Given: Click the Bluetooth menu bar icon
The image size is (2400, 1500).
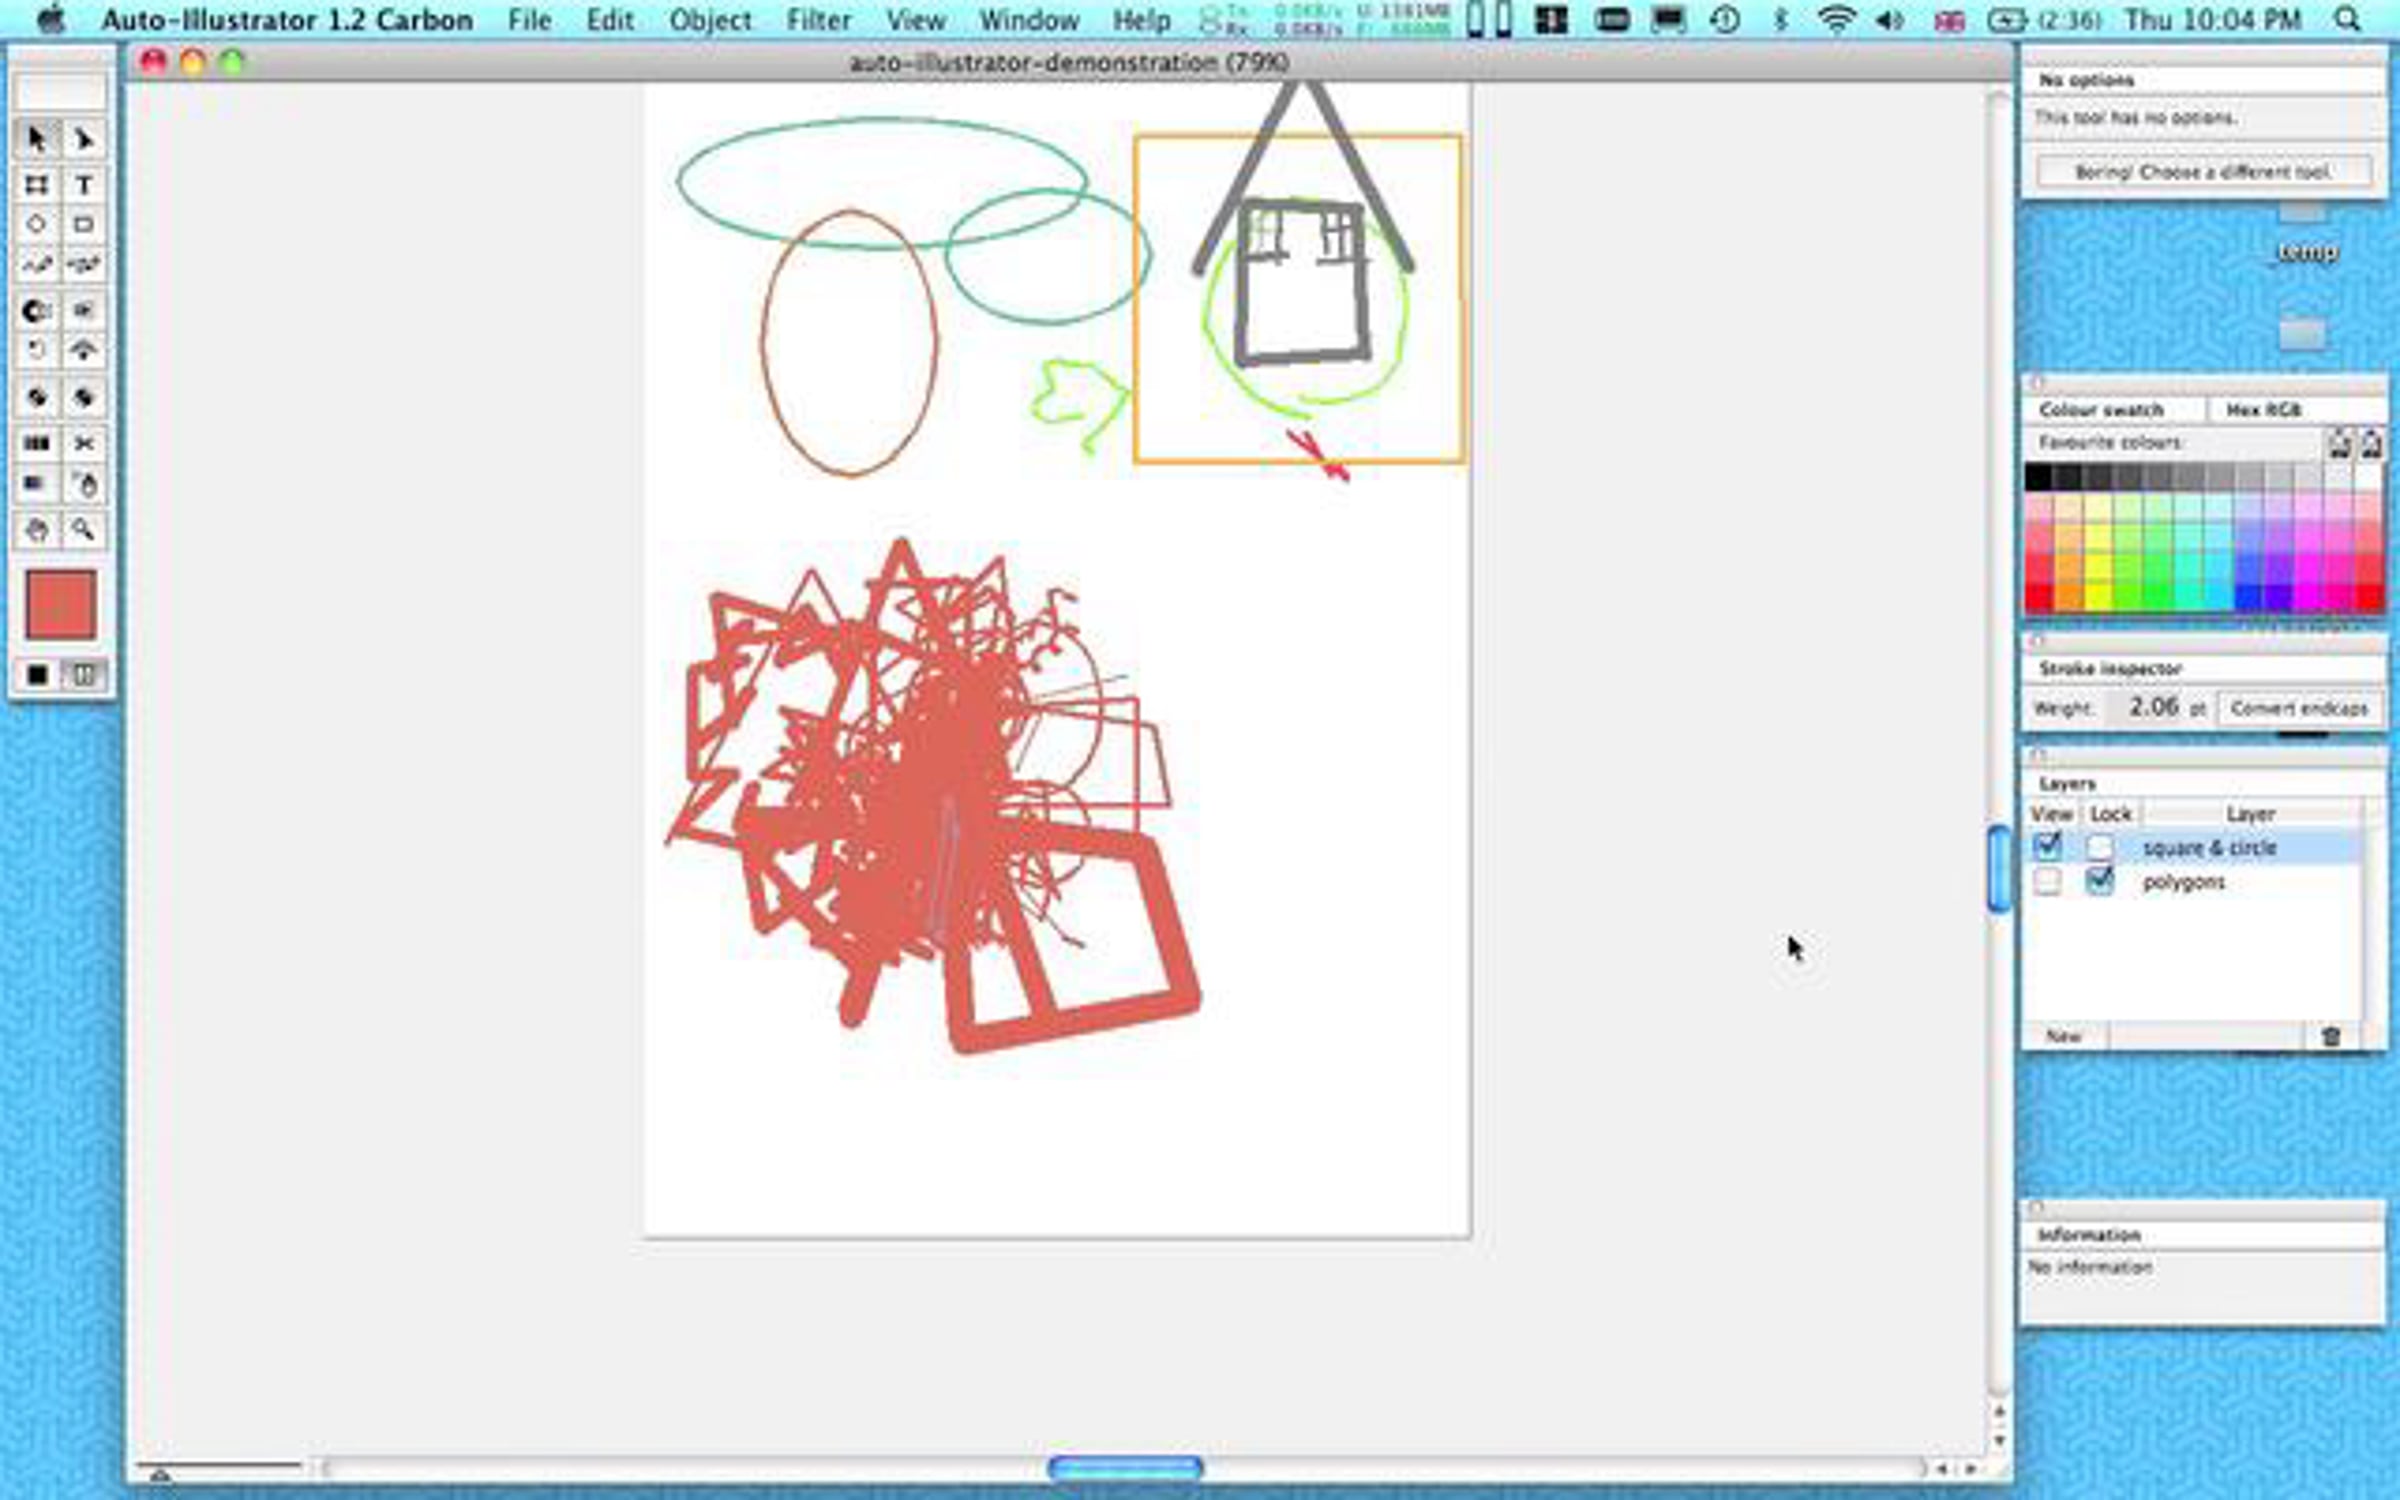Looking at the screenshot, I should [x=1780, y=19].
